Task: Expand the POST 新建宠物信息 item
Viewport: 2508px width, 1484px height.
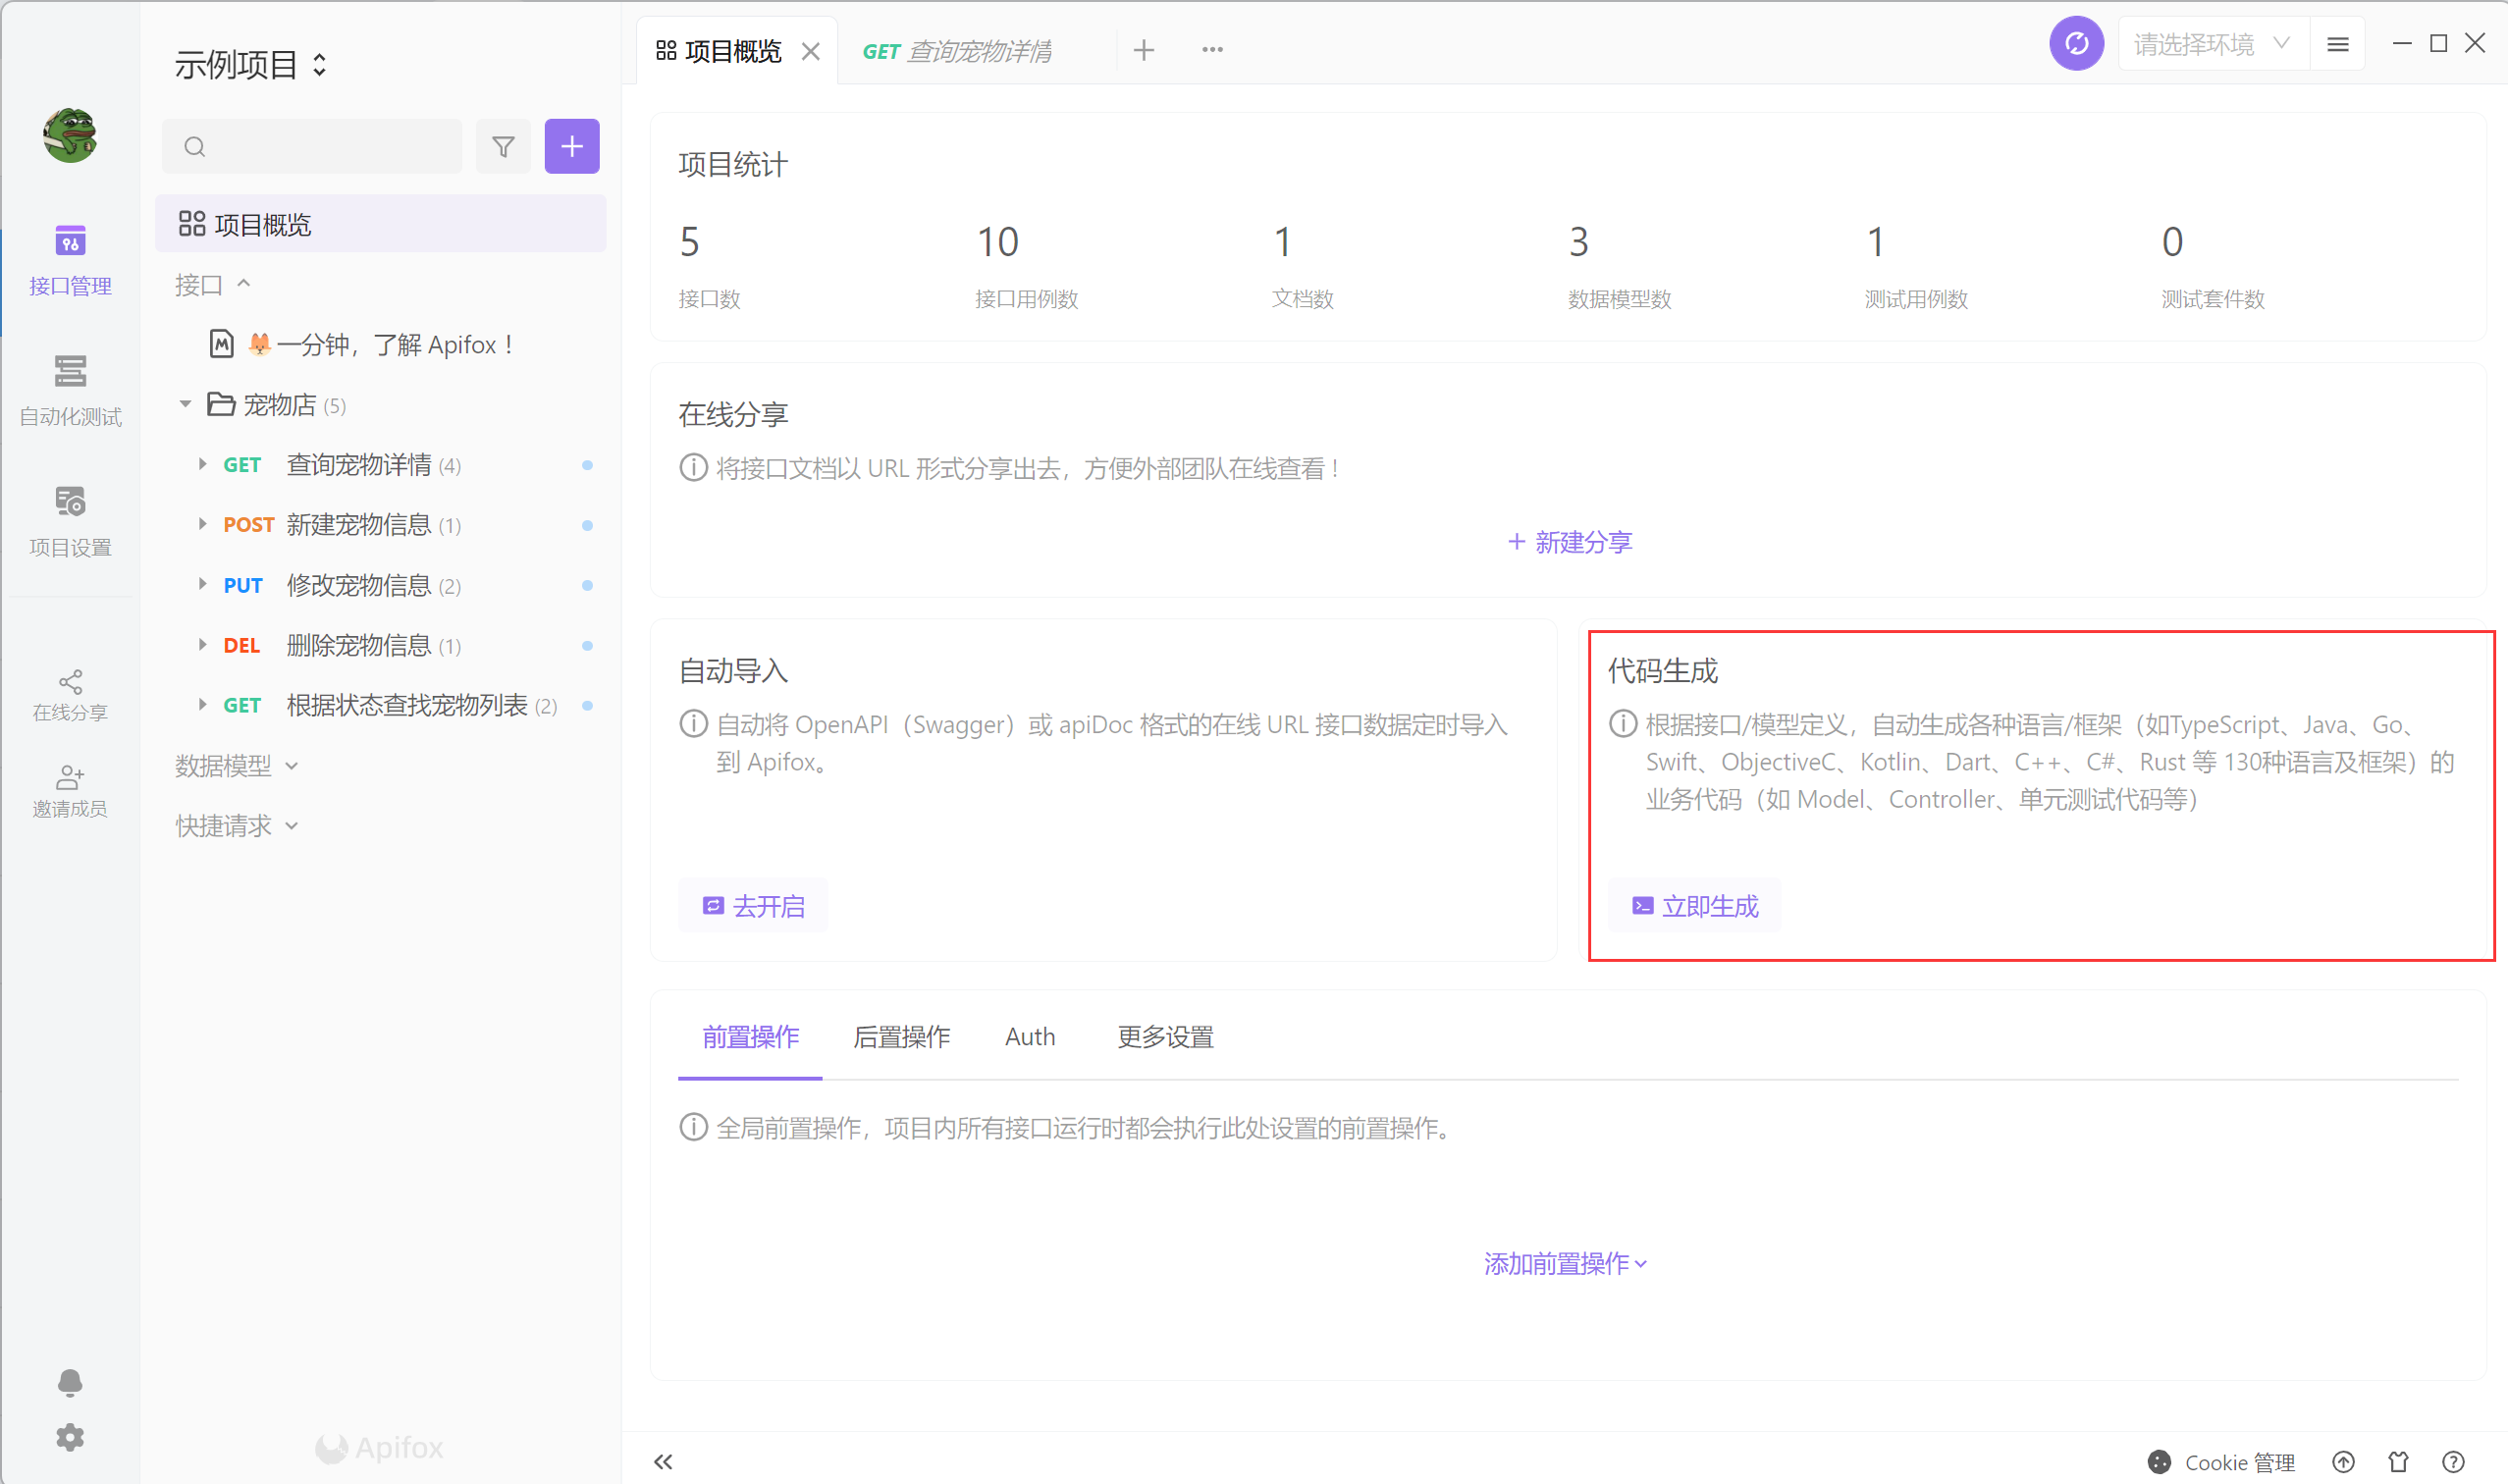Action: tap(203, 524)
